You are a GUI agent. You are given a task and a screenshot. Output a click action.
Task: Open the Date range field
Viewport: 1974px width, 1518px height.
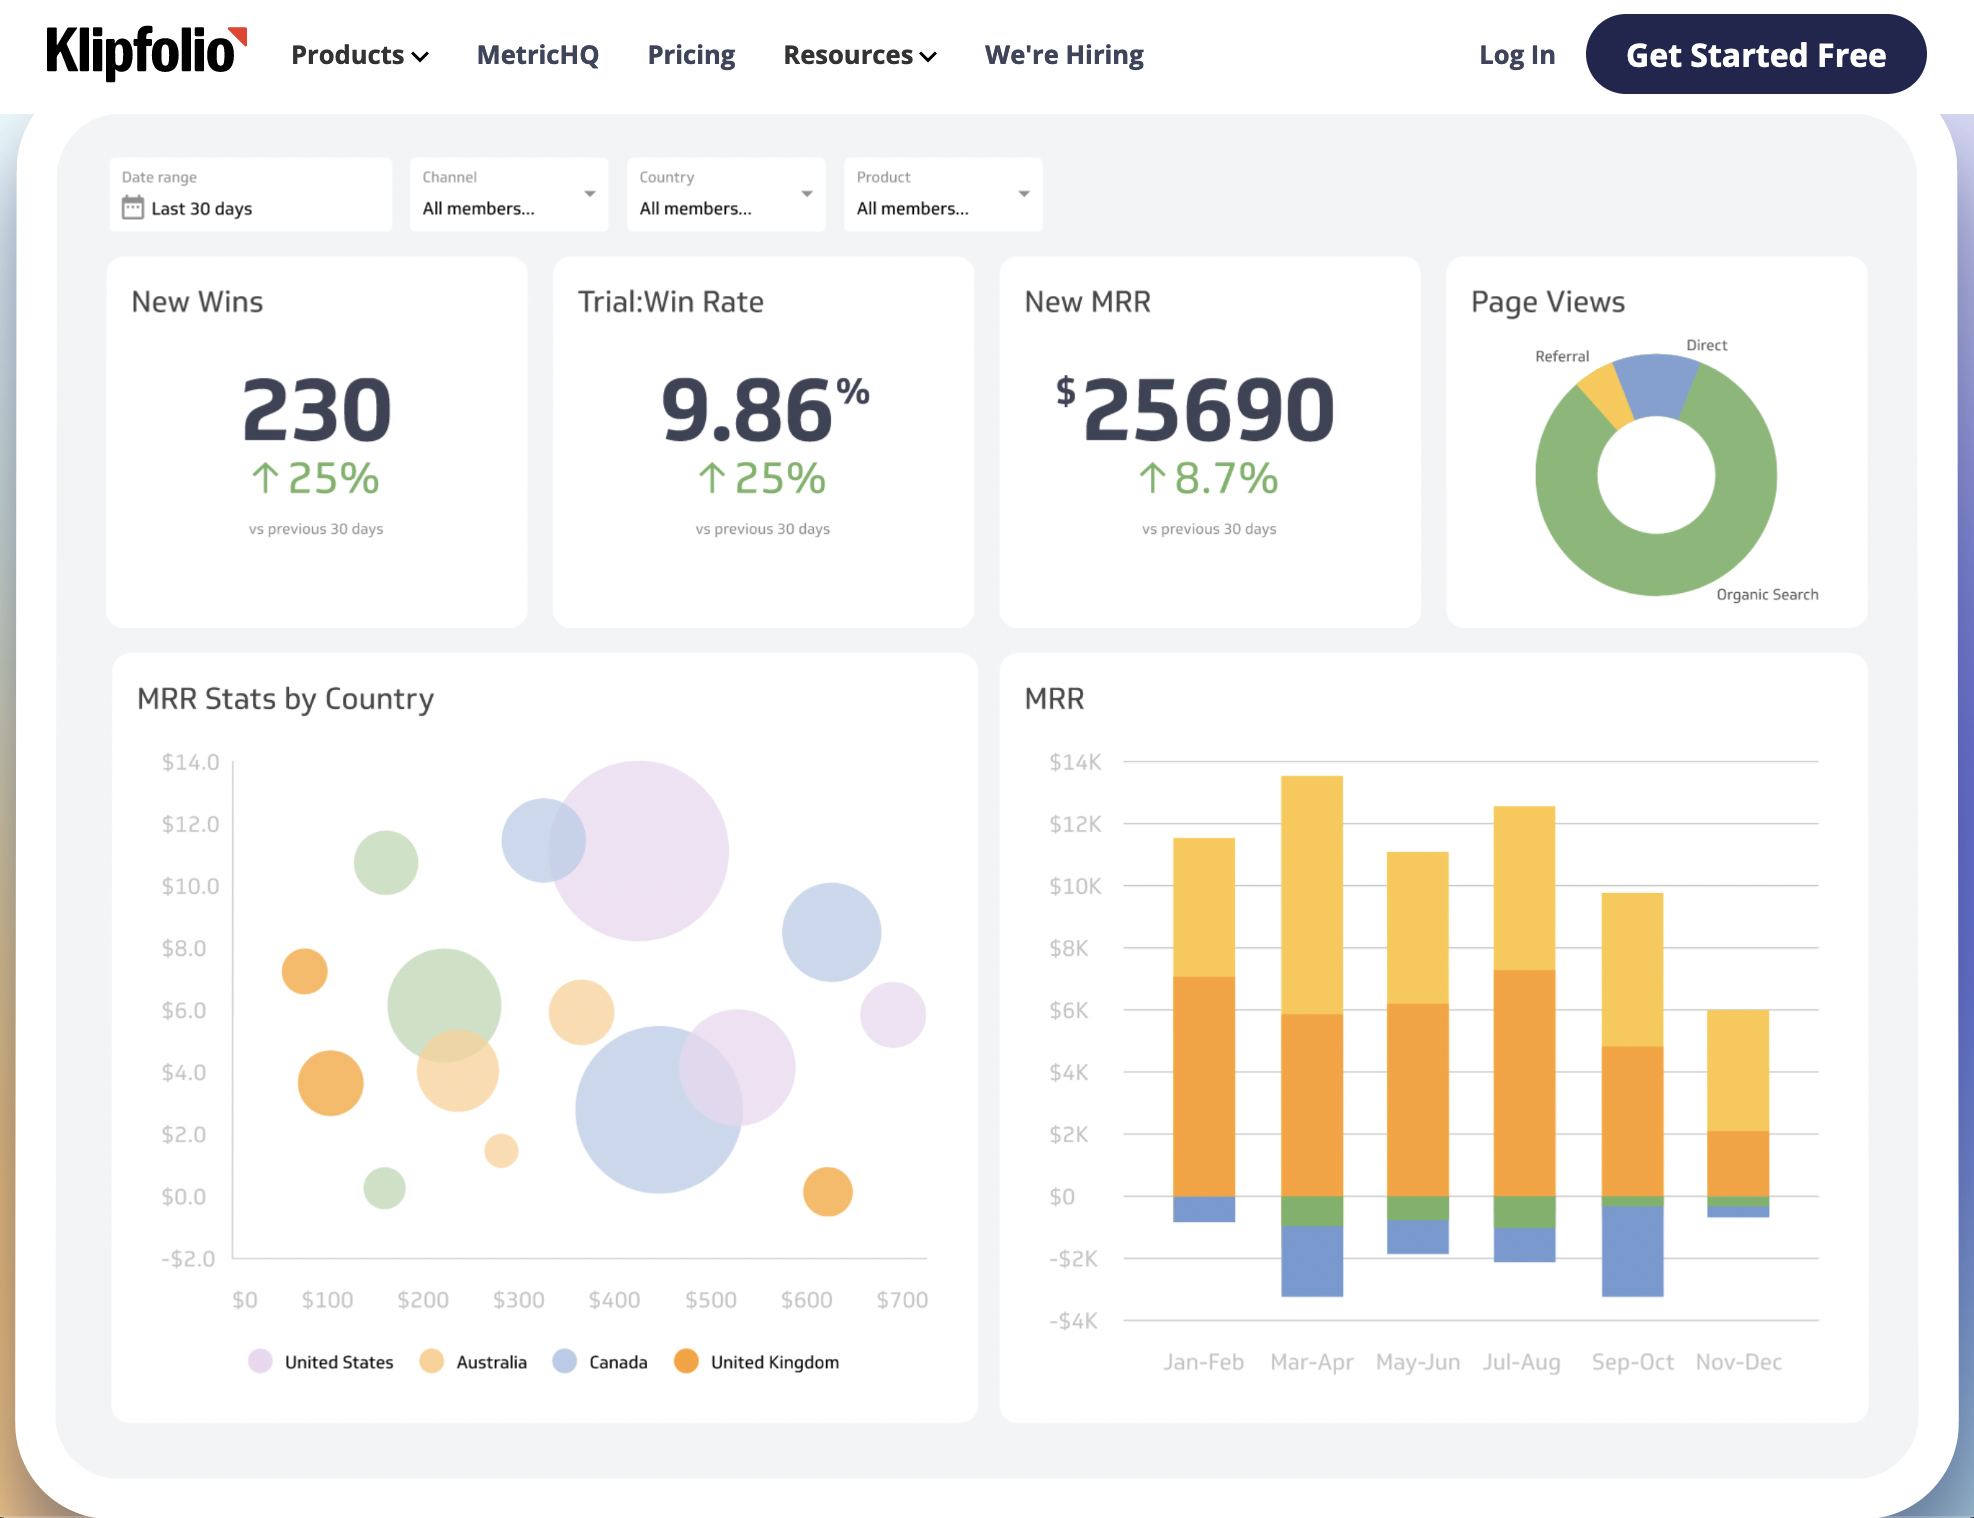tap(251, 194)
